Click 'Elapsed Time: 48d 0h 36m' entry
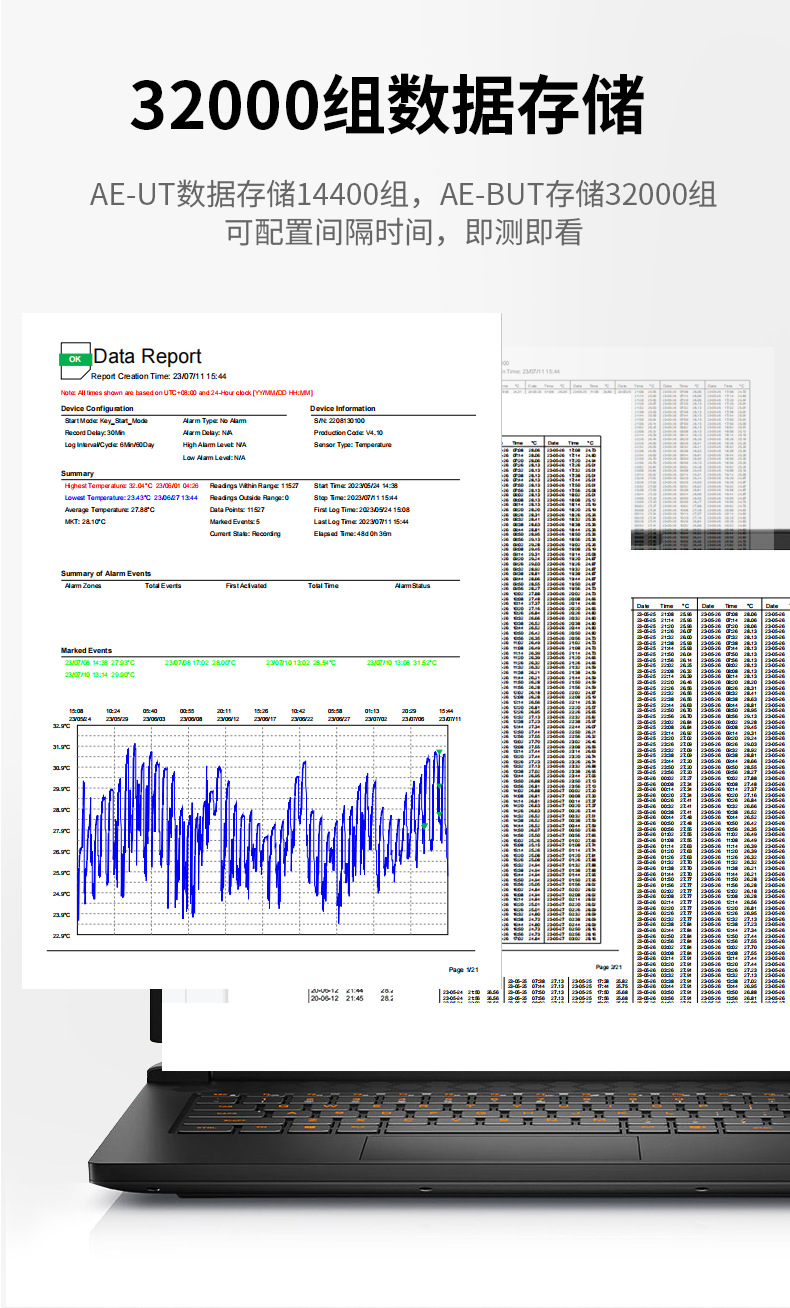 click(353, 534)
